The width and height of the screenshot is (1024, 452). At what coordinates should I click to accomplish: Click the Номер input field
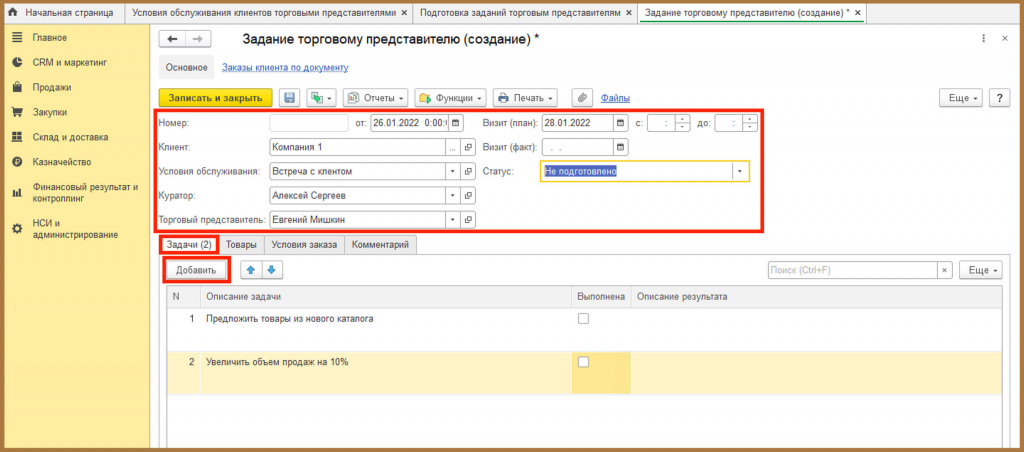point(309,123)
